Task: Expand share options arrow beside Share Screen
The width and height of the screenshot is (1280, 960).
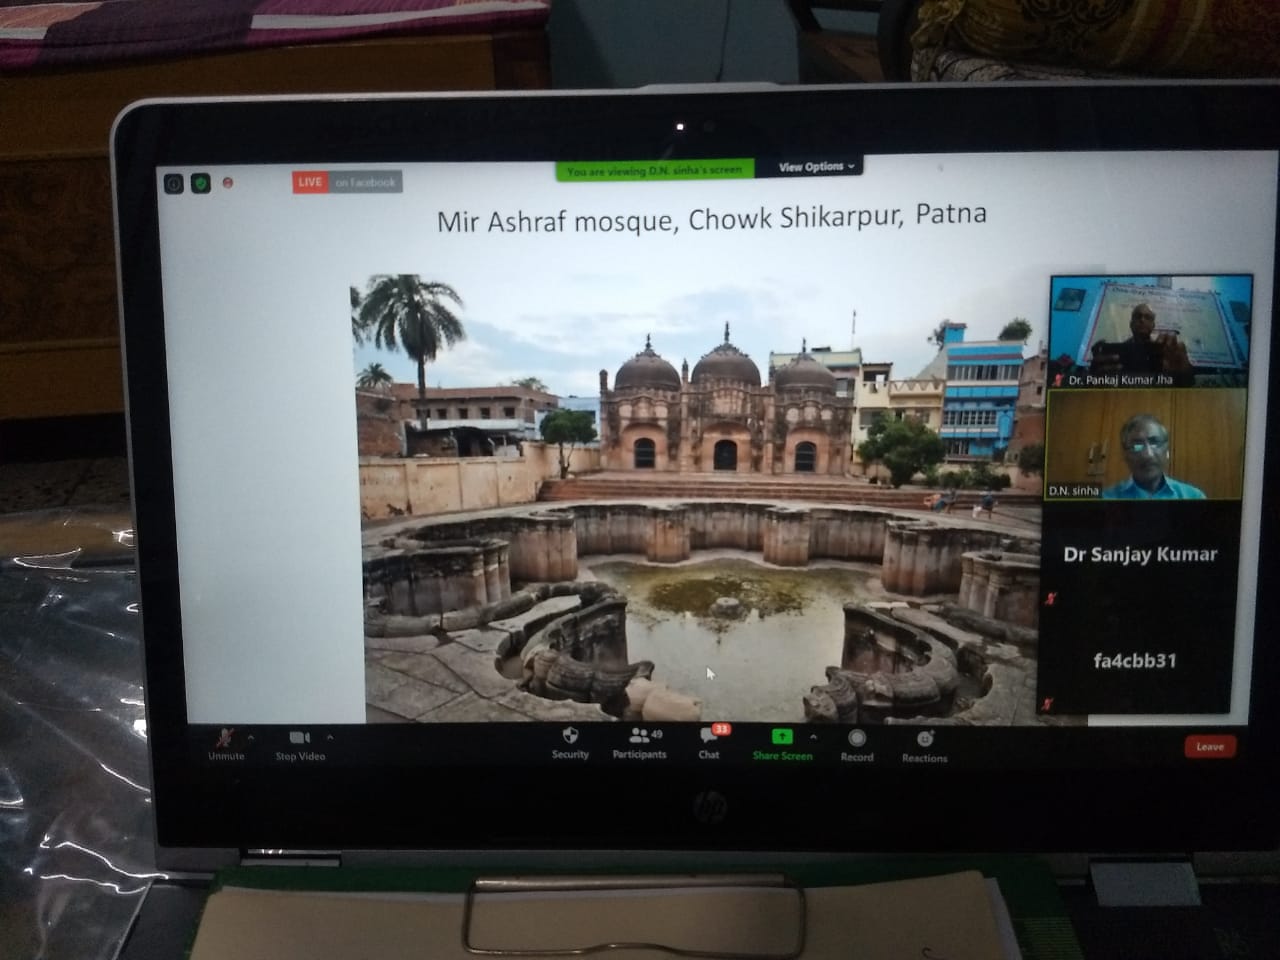Action: [x=812, y=737]
